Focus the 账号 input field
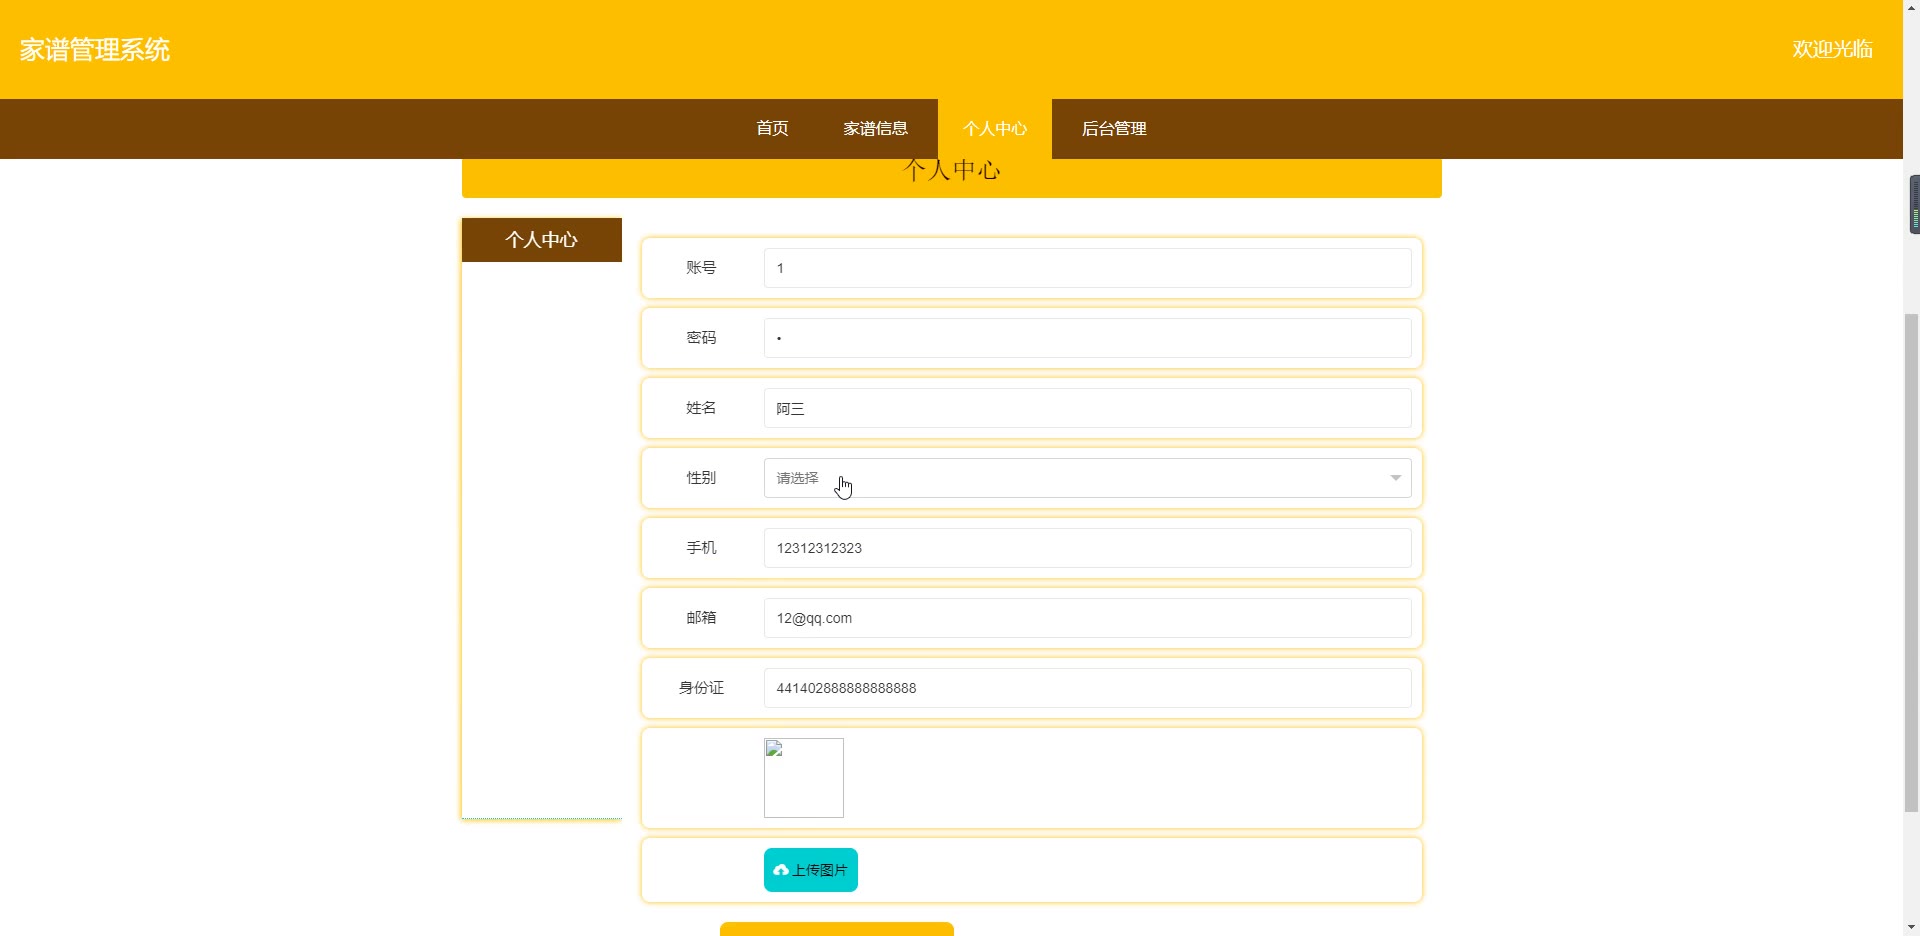Image resolution: width=1920 pixels, height=936 pixels. 1087,268
